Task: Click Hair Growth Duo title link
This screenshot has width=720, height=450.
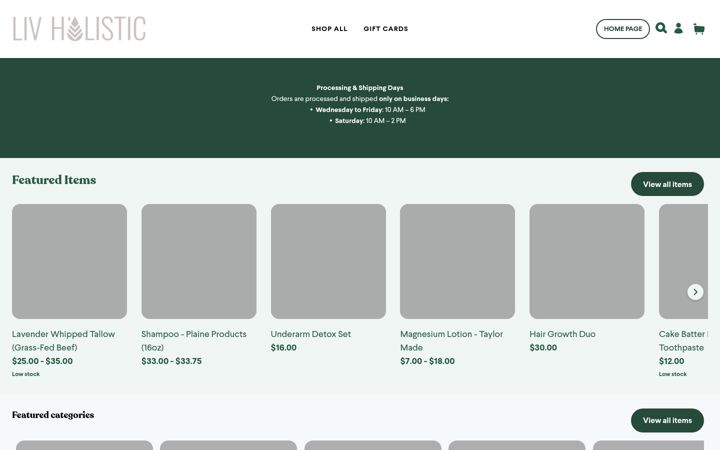Action: click(x=562, y=334)
